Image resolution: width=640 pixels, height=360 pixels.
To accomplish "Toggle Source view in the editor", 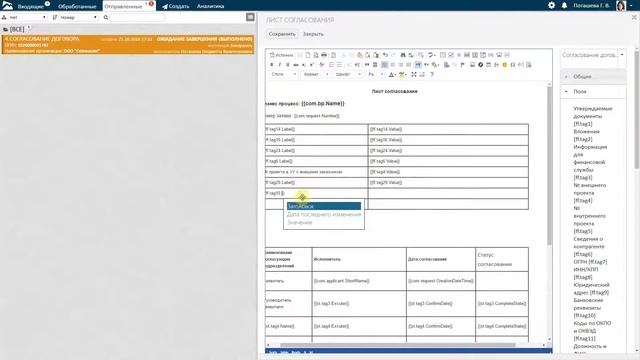I will pyautogui.click(x=282, y=55).
